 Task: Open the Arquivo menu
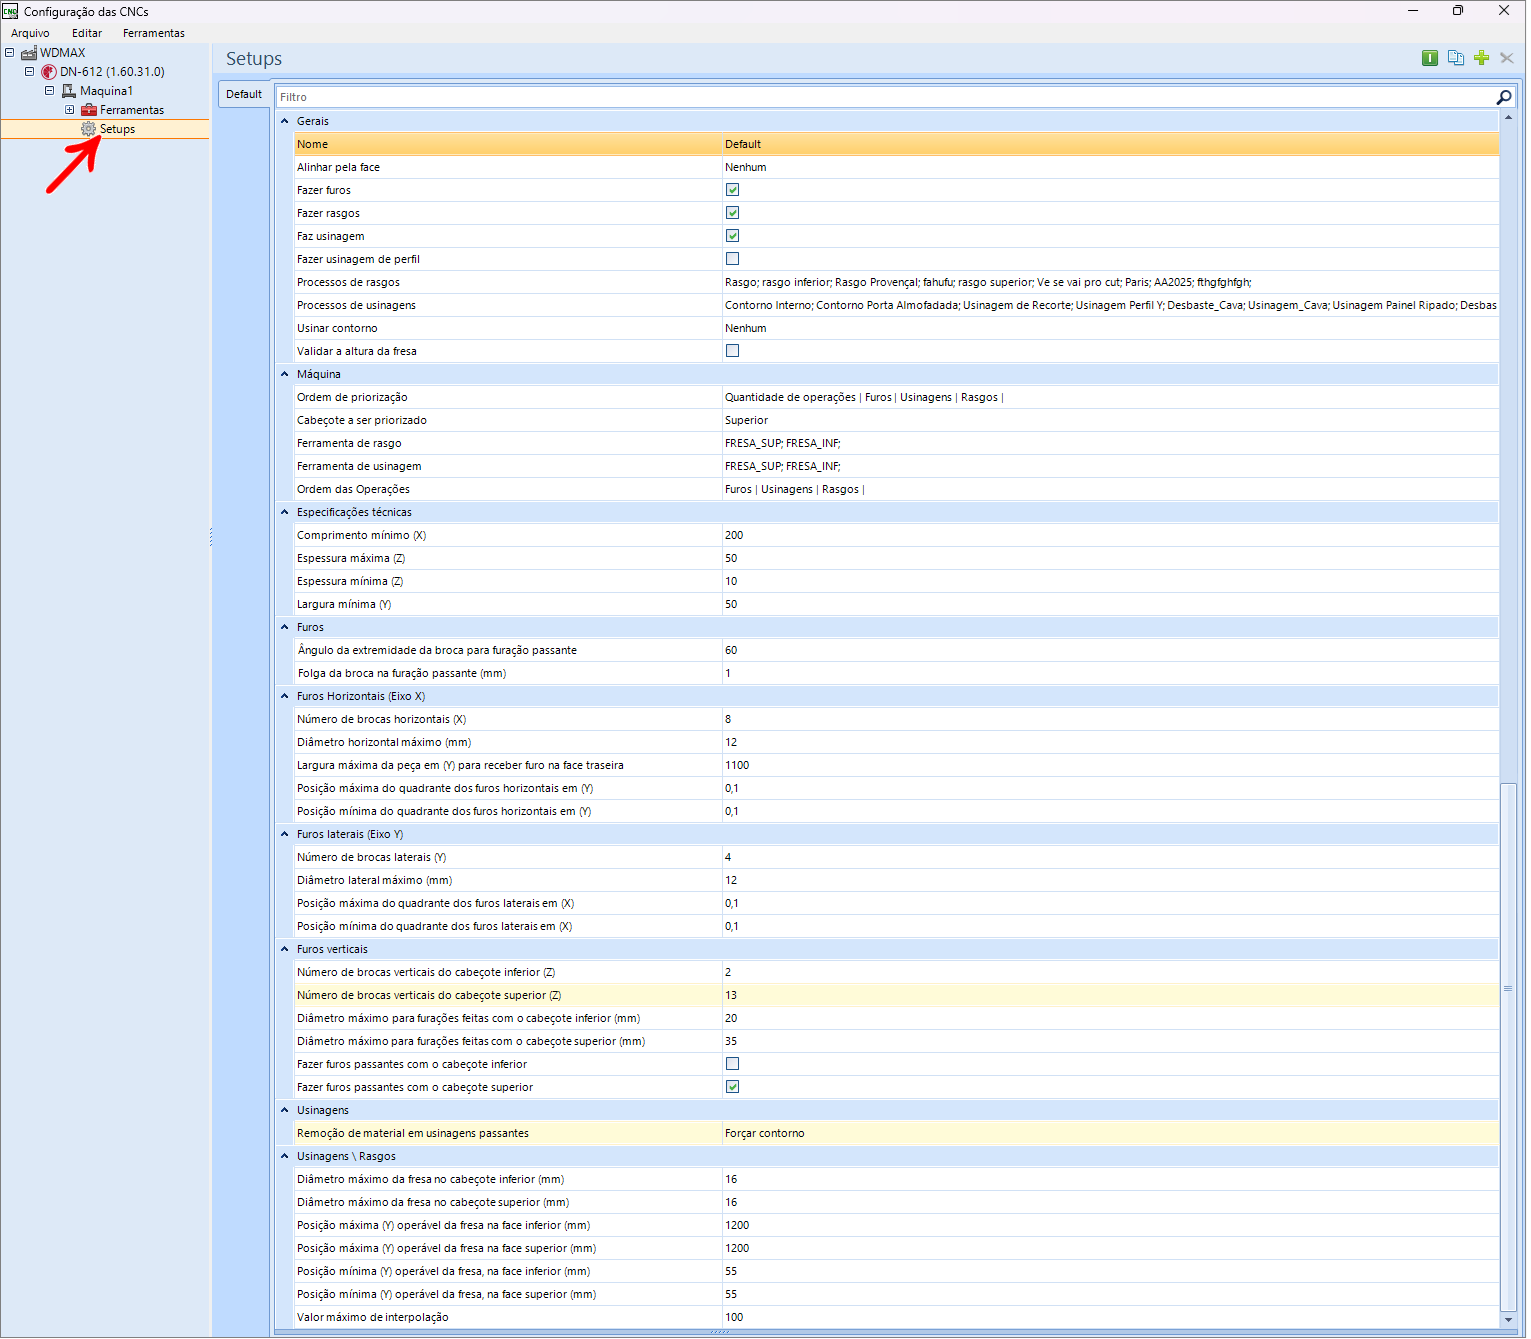[30, 33]
